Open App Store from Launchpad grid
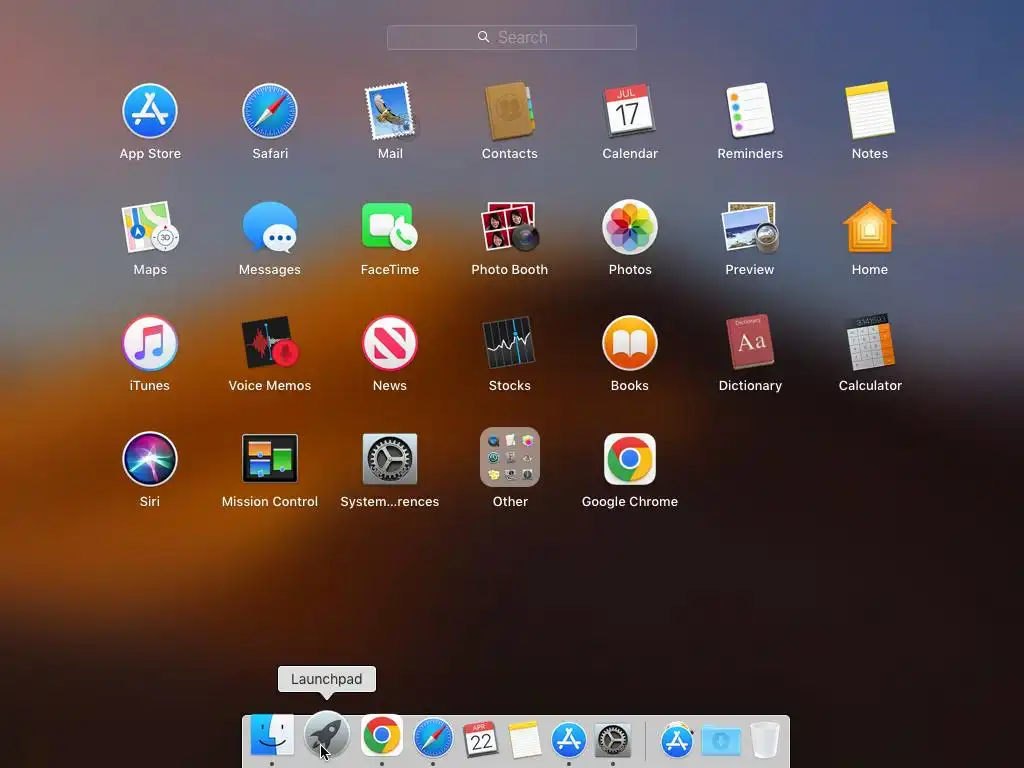 [x=150, y=111]
